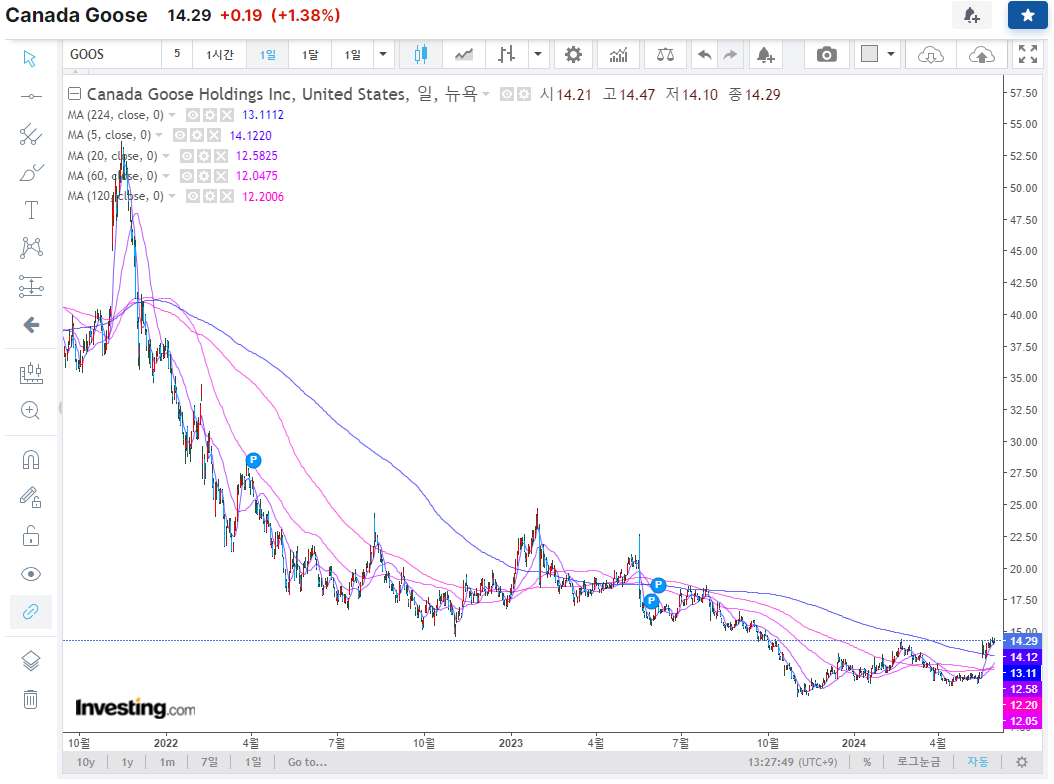
Task: Click the back arrow in left toolbar
Action: [x=31, y=325]
